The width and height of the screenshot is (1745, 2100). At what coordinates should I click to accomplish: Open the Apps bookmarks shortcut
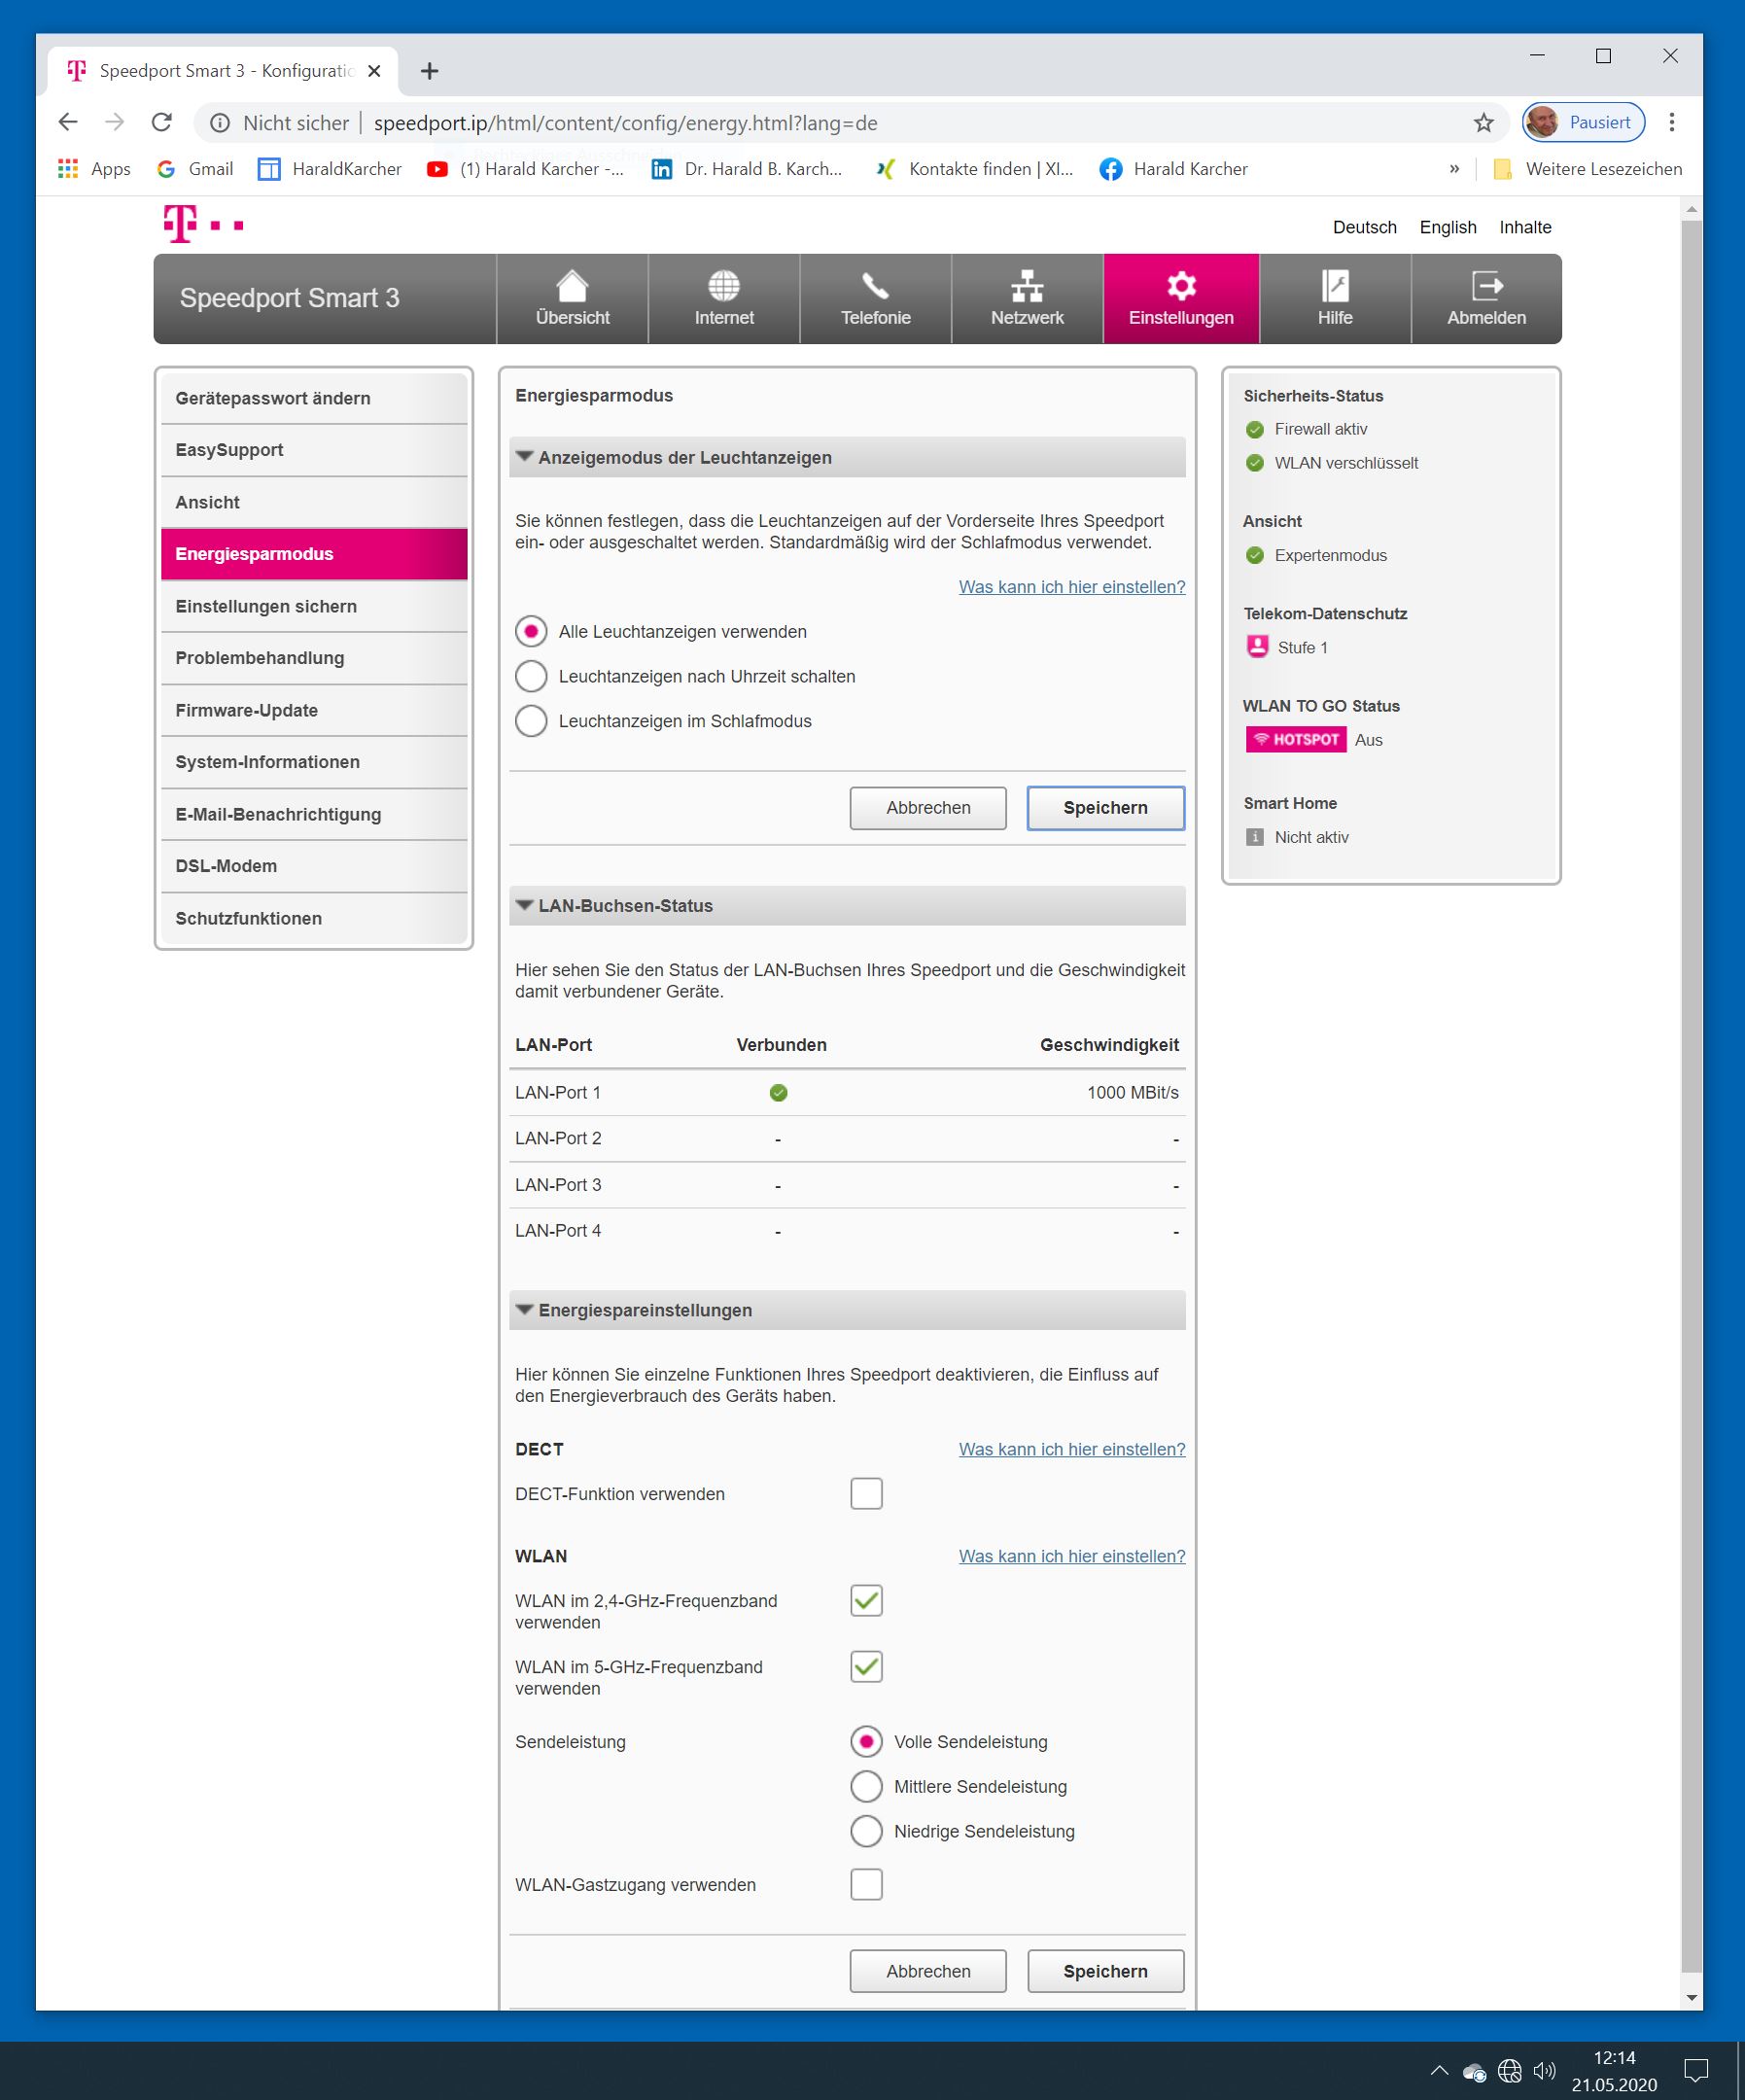[x=95, y=169]
